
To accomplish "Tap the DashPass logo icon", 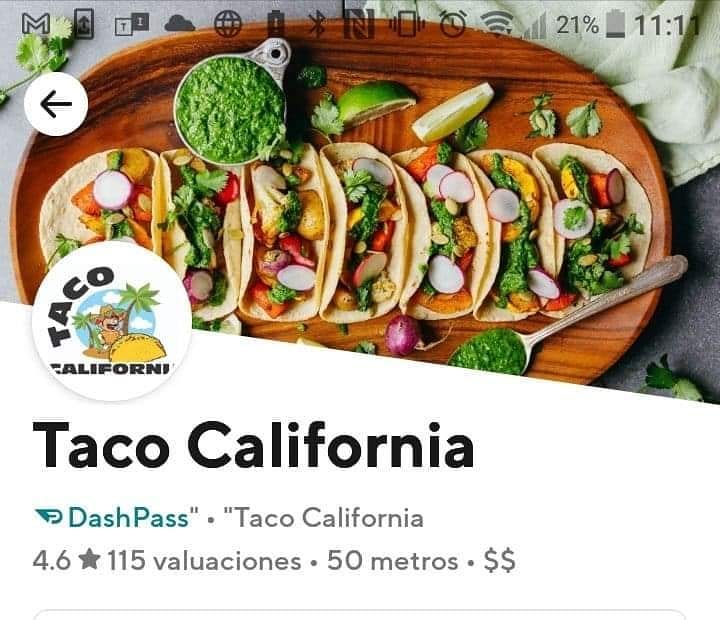I will tap(49, 517).
